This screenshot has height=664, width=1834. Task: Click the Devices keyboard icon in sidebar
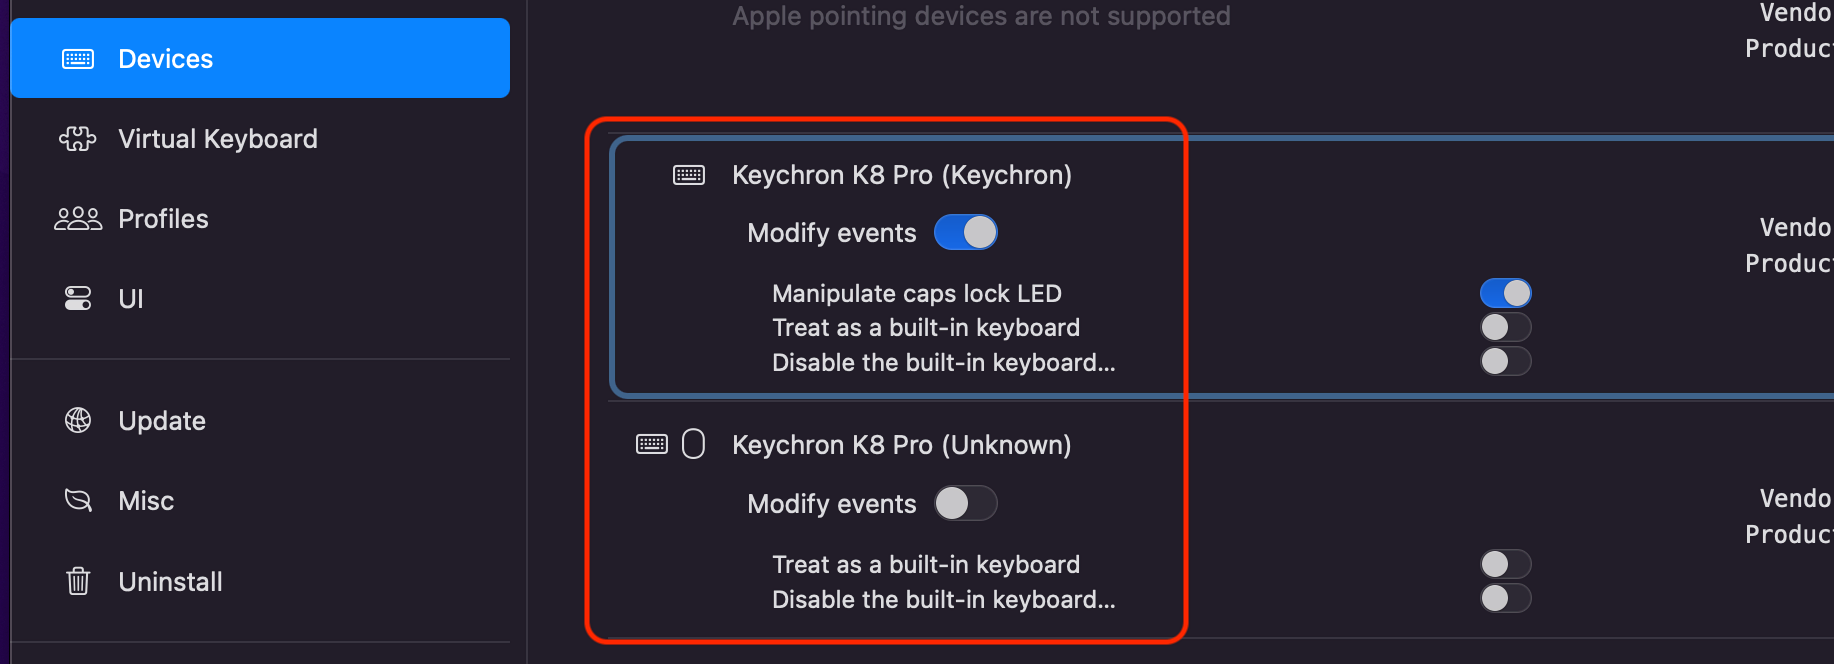[x=78, y=59]
